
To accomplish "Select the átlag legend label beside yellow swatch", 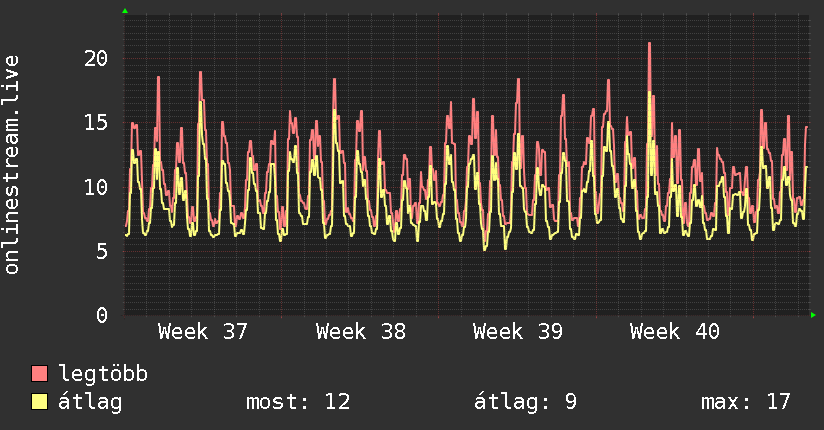I will pos(90,402).
